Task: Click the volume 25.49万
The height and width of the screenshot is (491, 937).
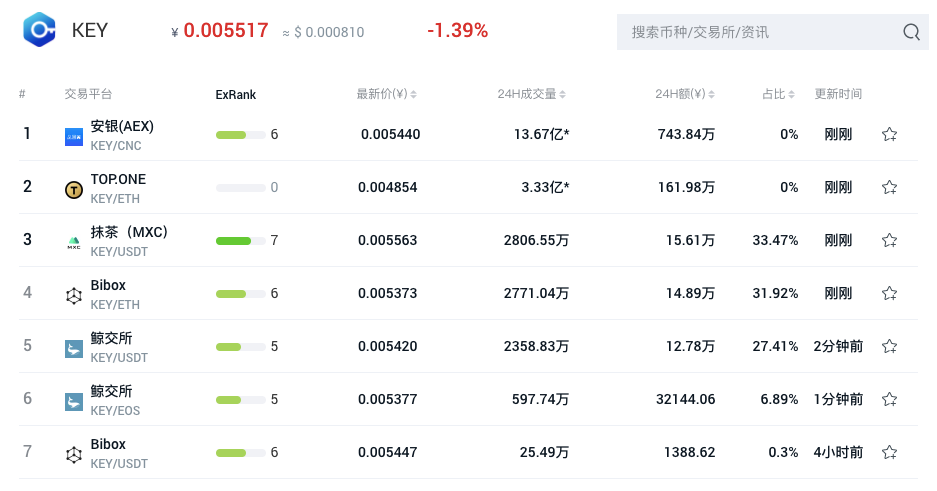Action: [544, 452]
